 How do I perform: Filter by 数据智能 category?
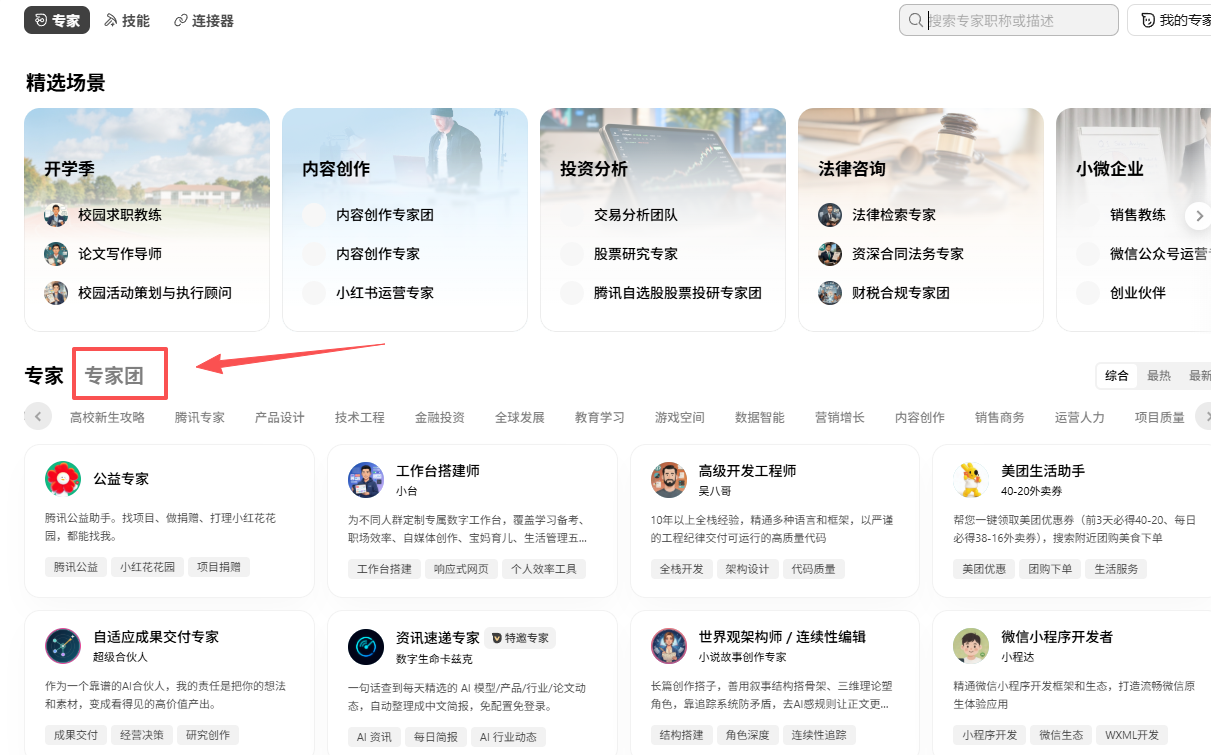point(760,417)
